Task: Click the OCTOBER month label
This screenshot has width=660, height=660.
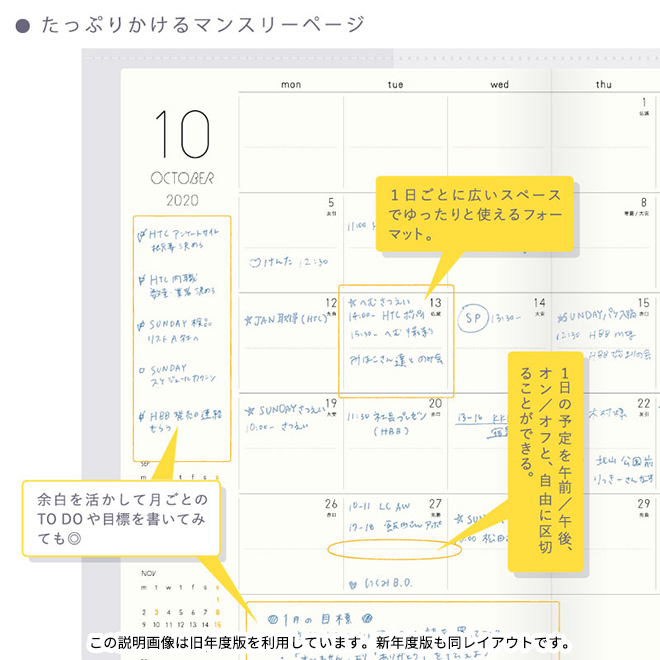Action: pyautogui.click(x=181, y=178)
